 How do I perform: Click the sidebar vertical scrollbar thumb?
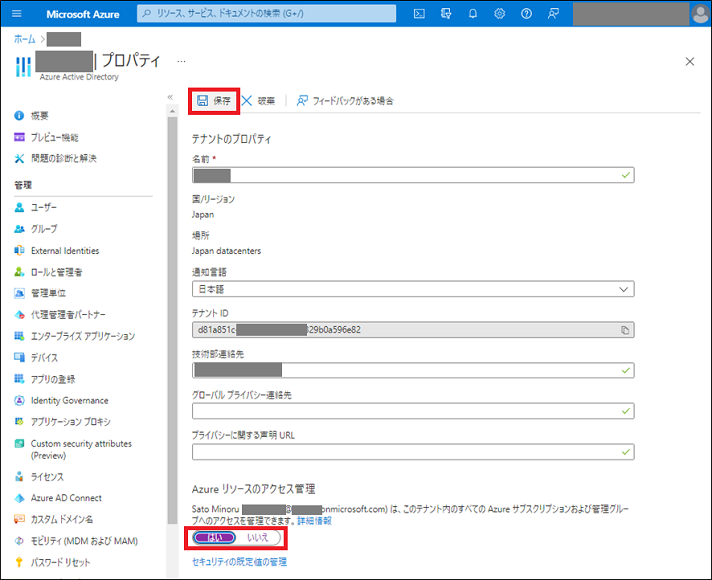172,320
